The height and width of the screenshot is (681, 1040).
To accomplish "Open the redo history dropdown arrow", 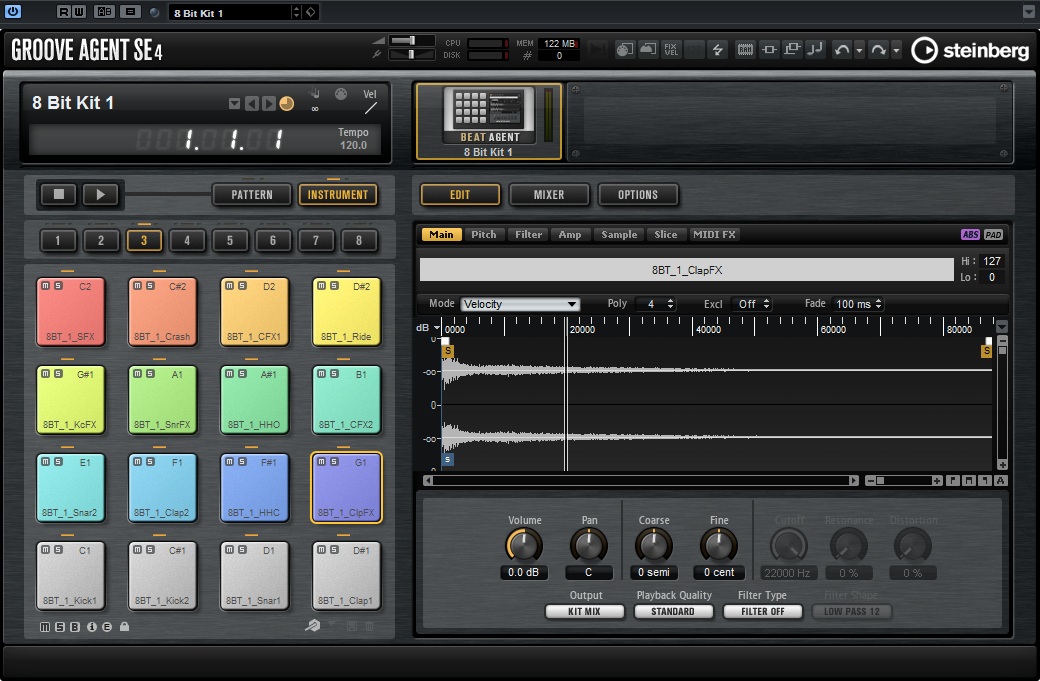I will (x=896, y=50).
